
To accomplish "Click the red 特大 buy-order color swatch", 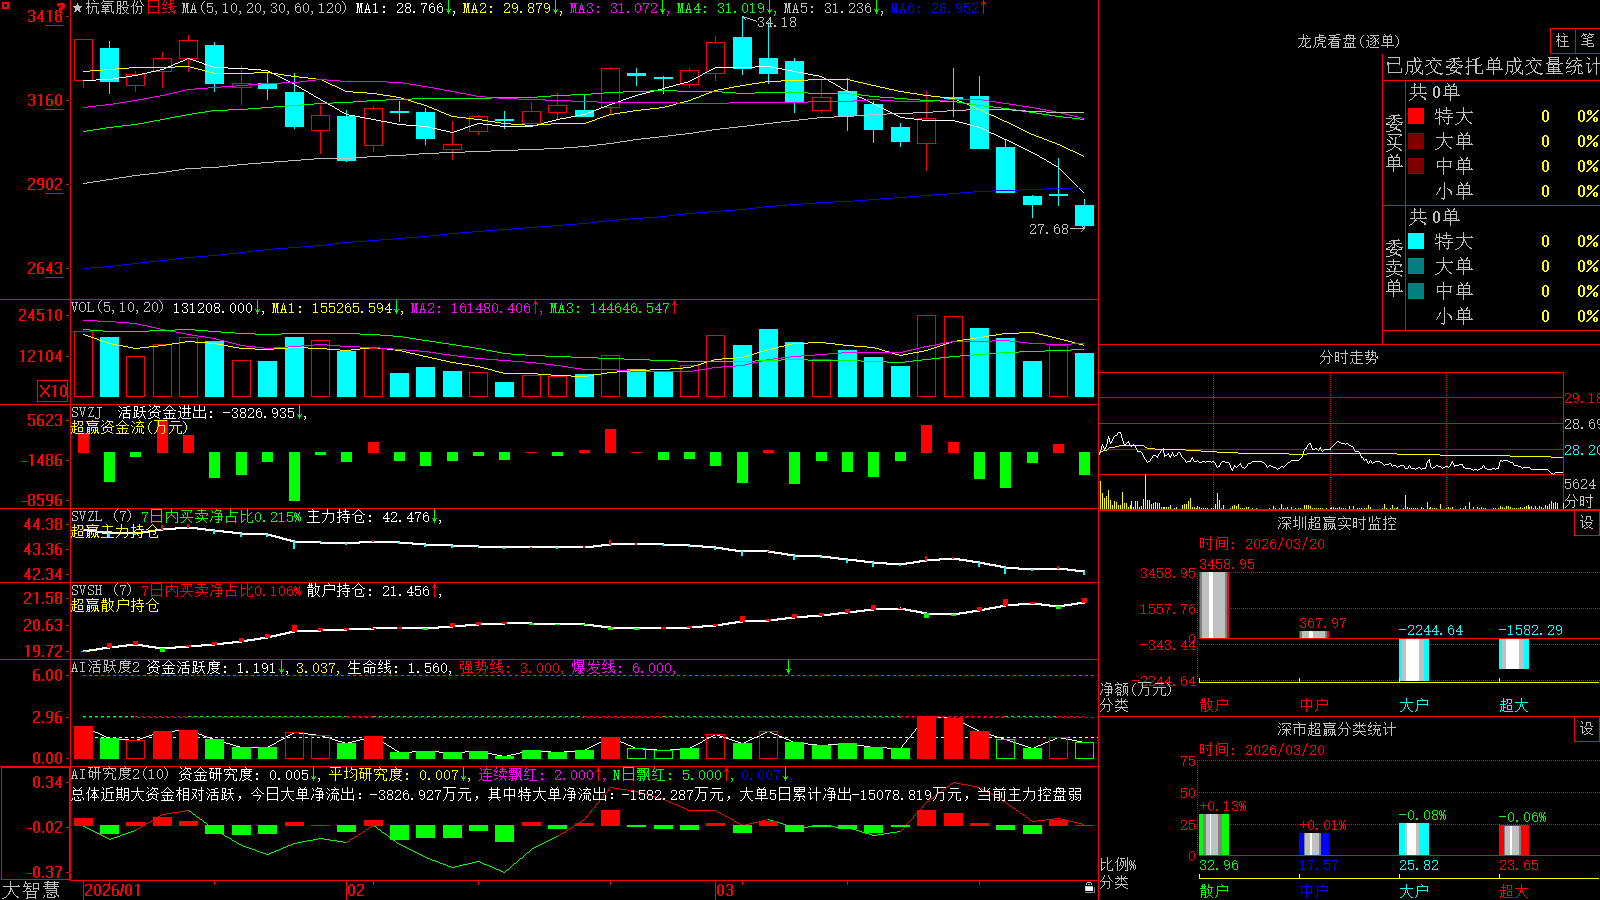I will 1416,116.
